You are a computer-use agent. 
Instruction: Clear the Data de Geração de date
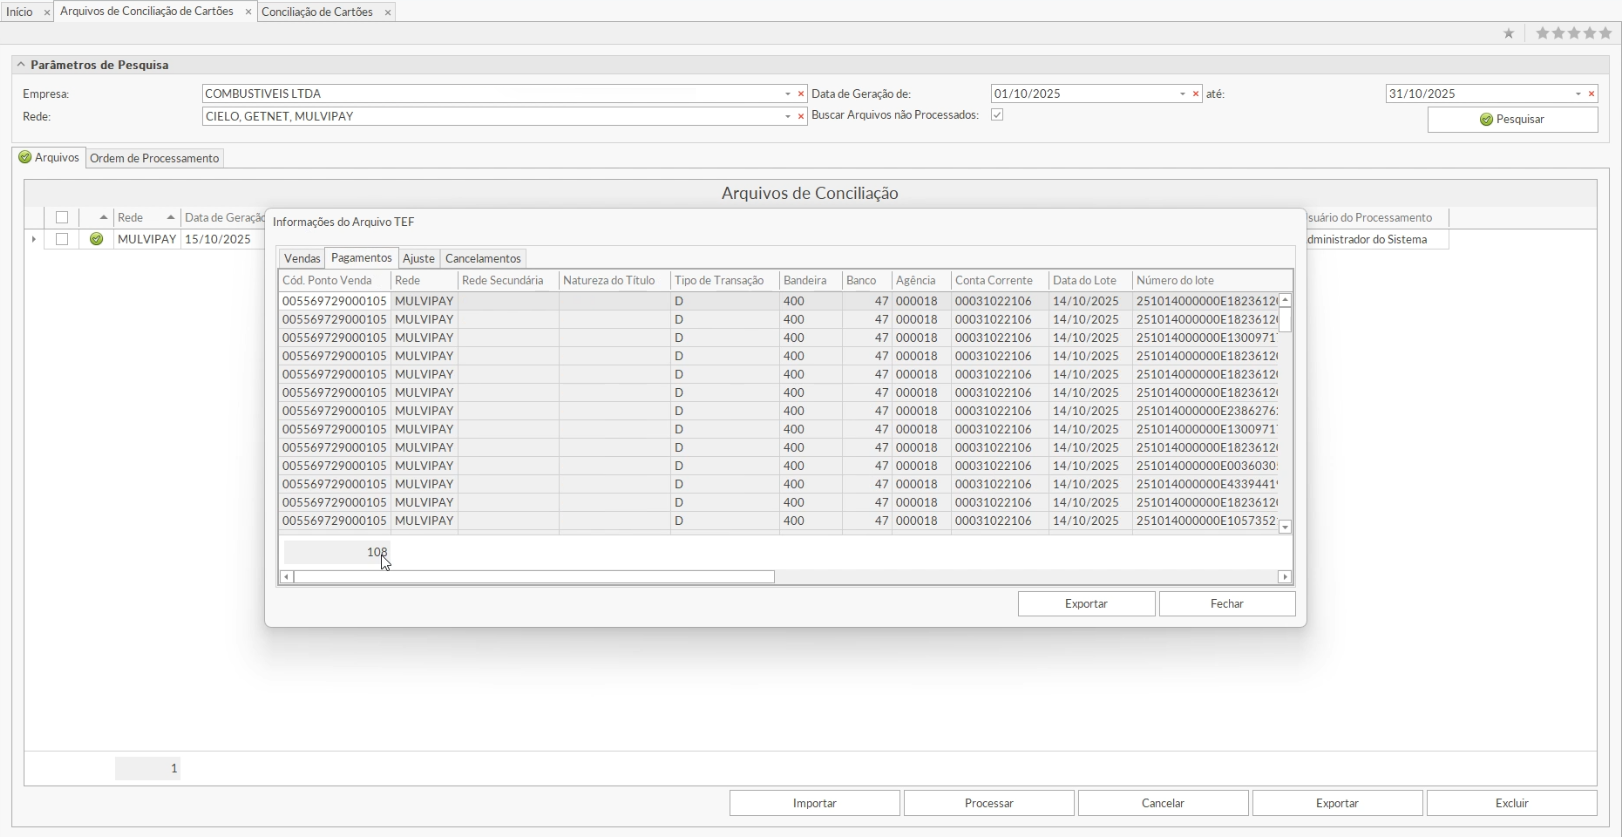[x=1196, y=94]
